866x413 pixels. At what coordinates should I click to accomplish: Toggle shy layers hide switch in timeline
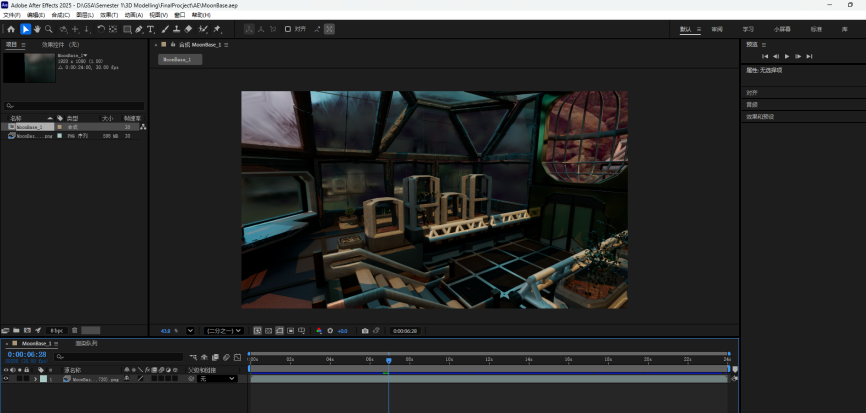[204, 357]
